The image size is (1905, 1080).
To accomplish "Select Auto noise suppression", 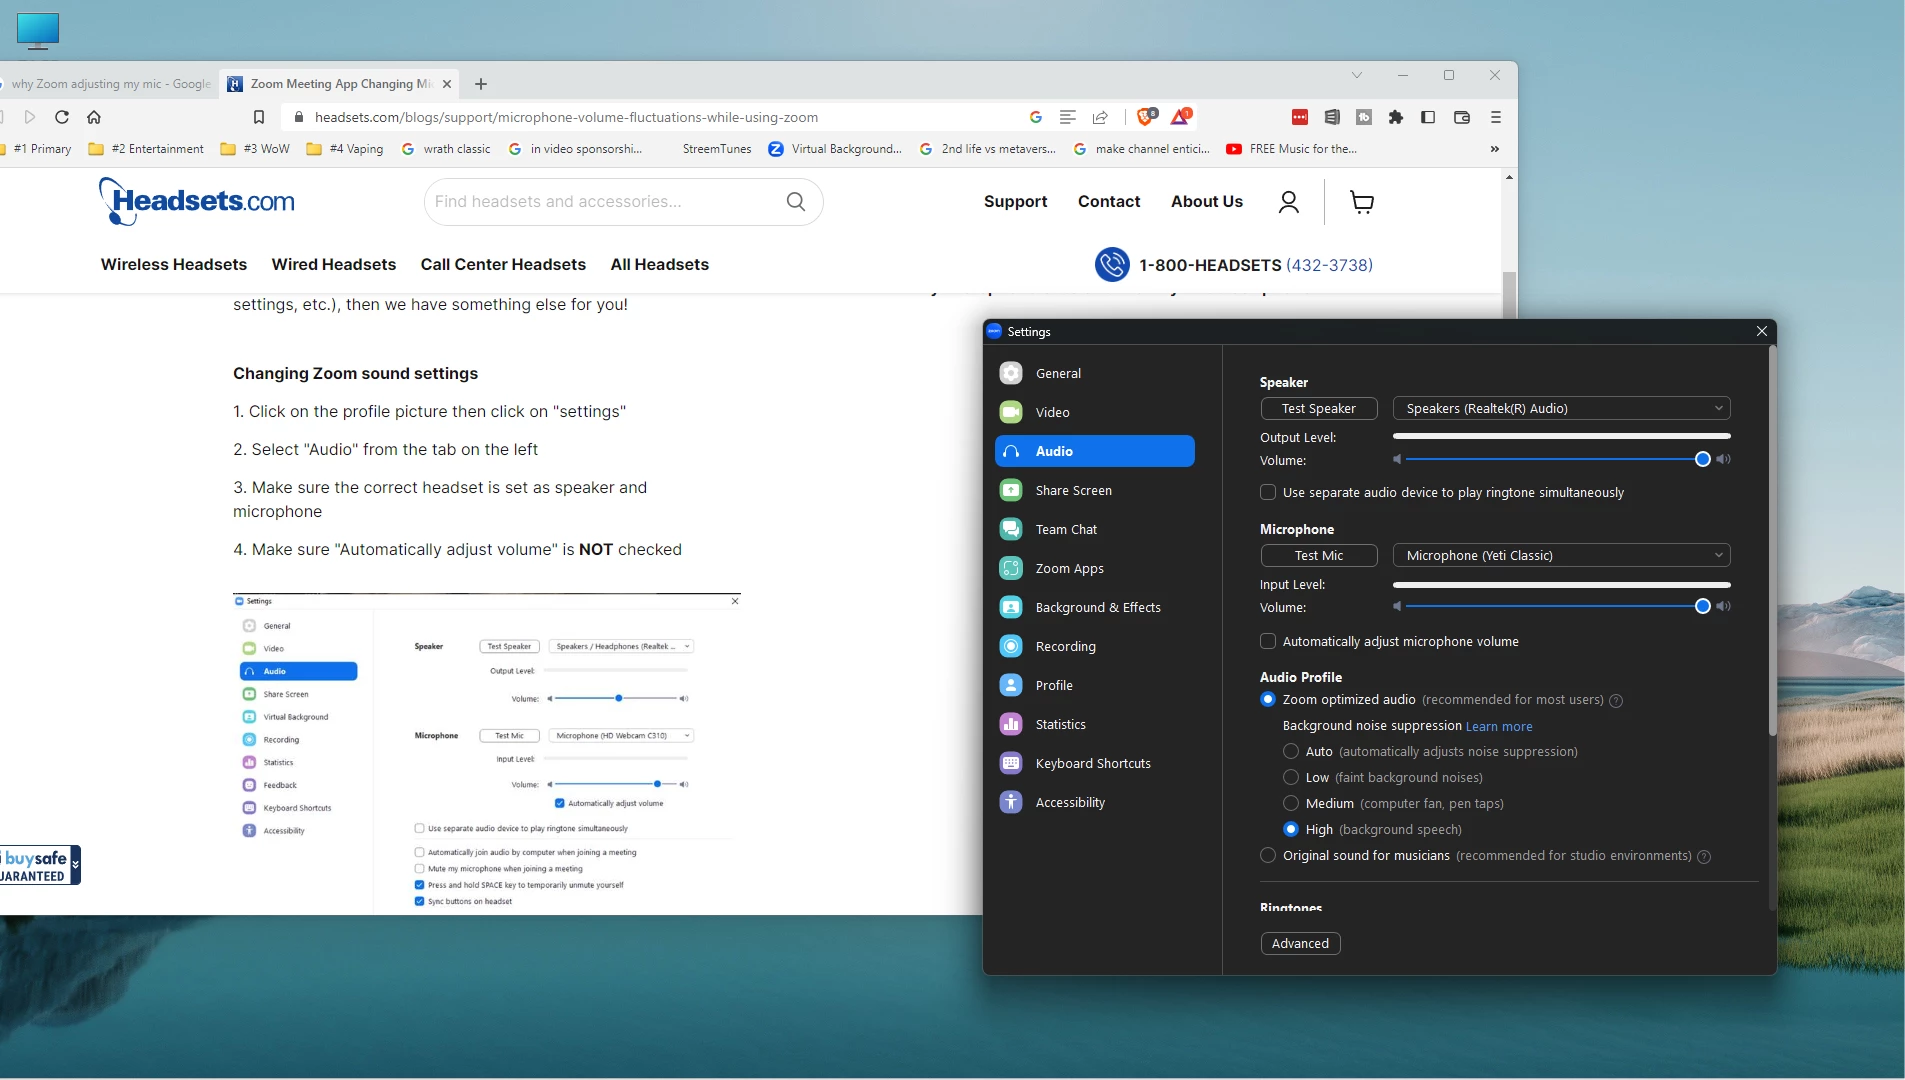I will [1291, 751].
